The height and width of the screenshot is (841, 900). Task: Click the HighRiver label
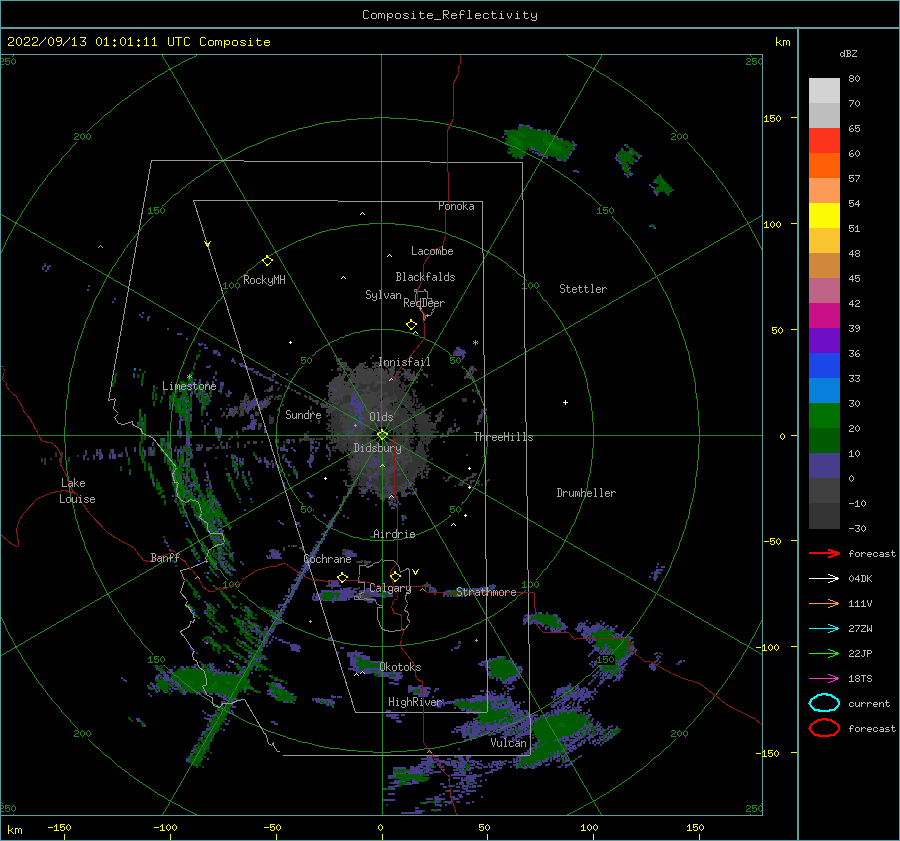[x=415, y=702]
